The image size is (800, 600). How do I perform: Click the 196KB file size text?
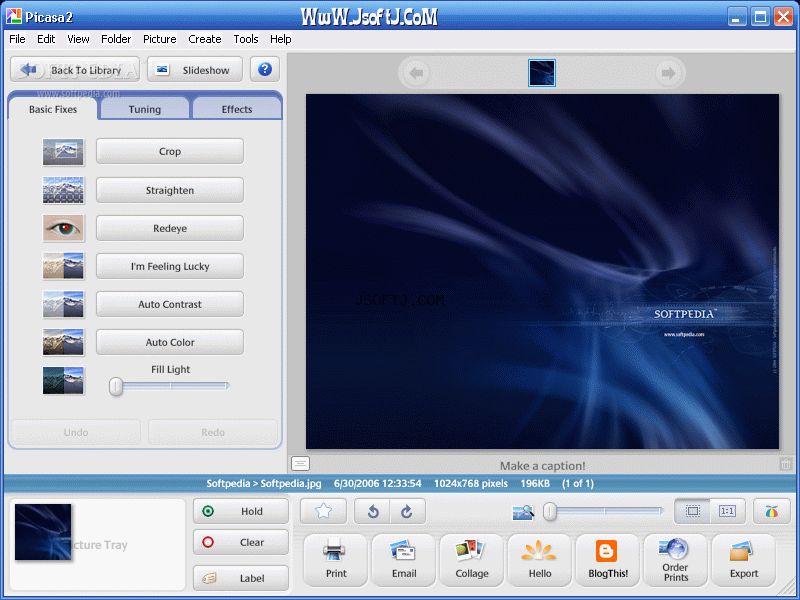coord(535,483)
